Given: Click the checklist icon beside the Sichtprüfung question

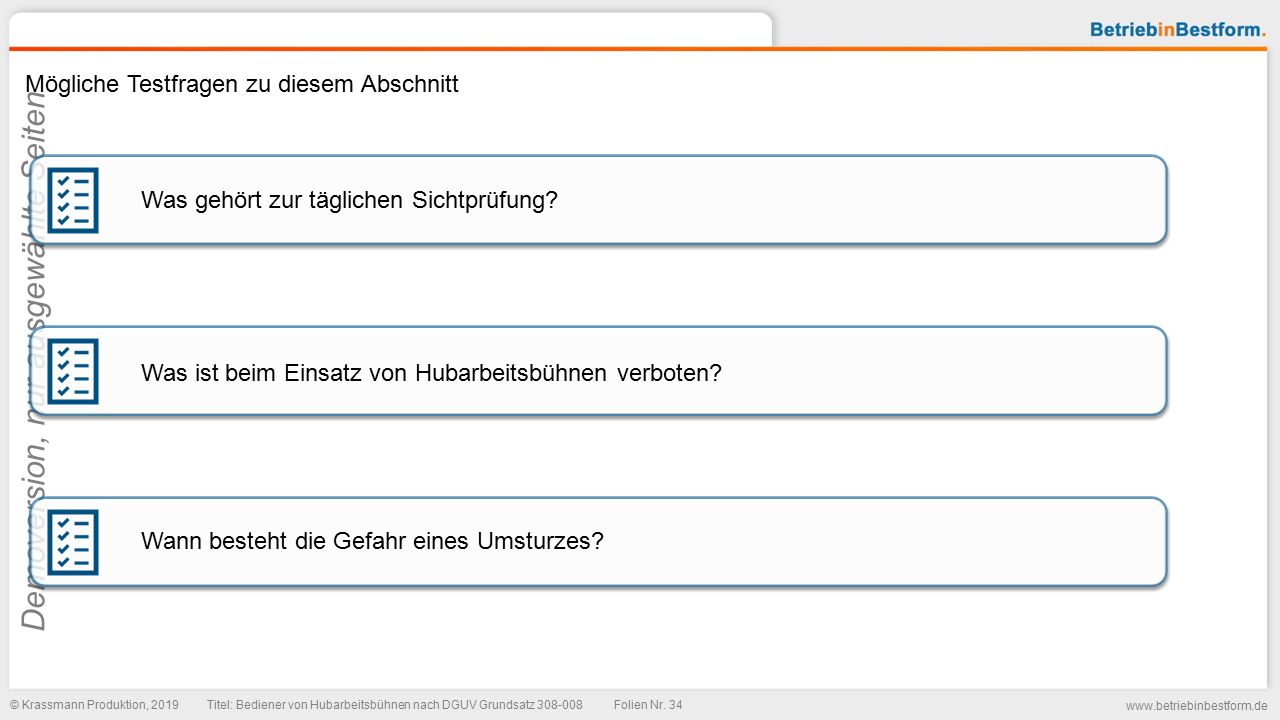Looking at the screenshot, I should tap(73, 200).
